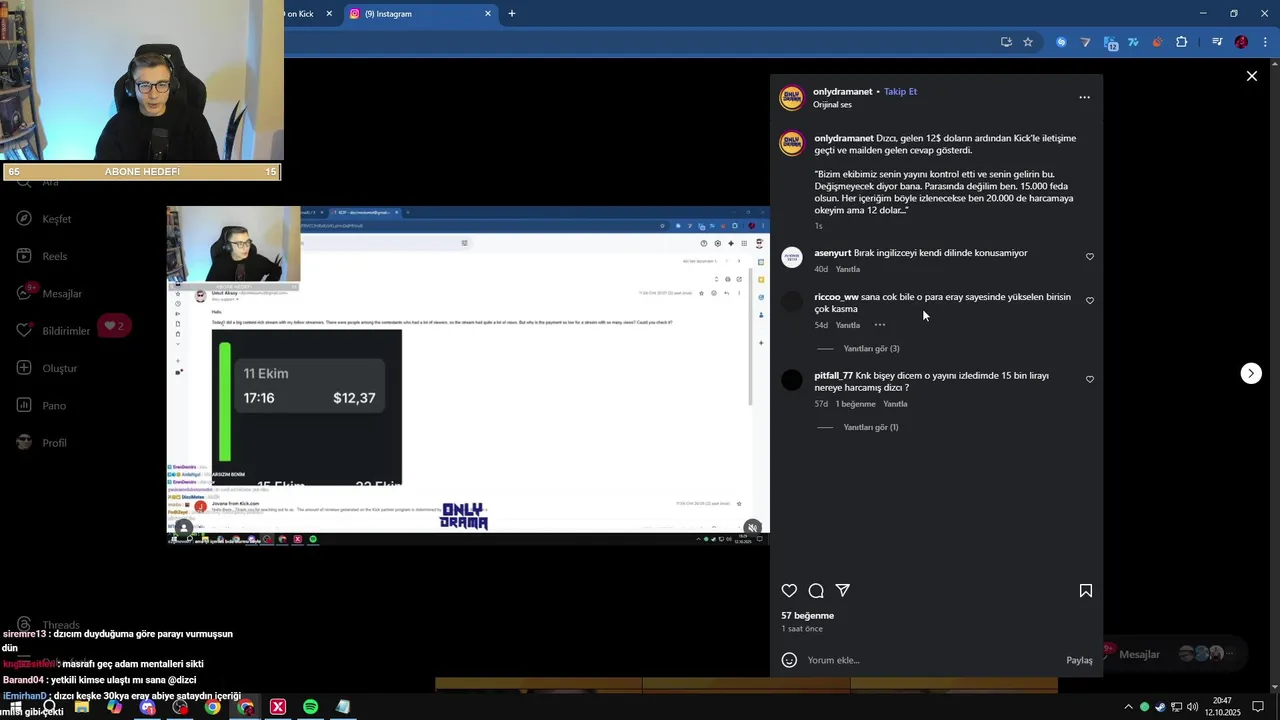
Task: Open floating Mesajlar chat widget
Action: (1175, 654)
